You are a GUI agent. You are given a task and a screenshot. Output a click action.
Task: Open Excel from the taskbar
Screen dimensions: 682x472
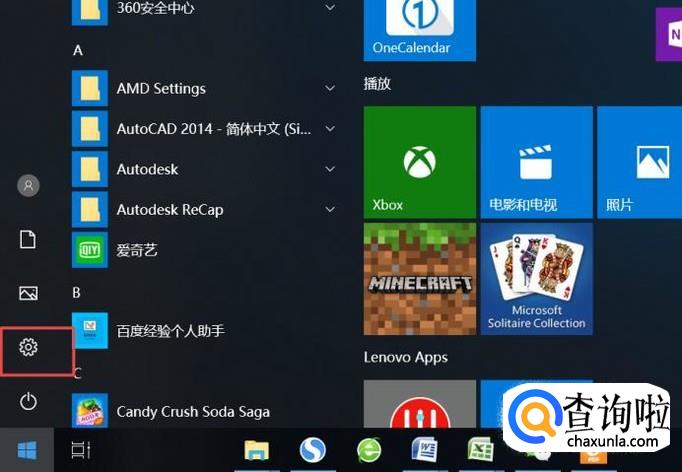pos(480,449)
